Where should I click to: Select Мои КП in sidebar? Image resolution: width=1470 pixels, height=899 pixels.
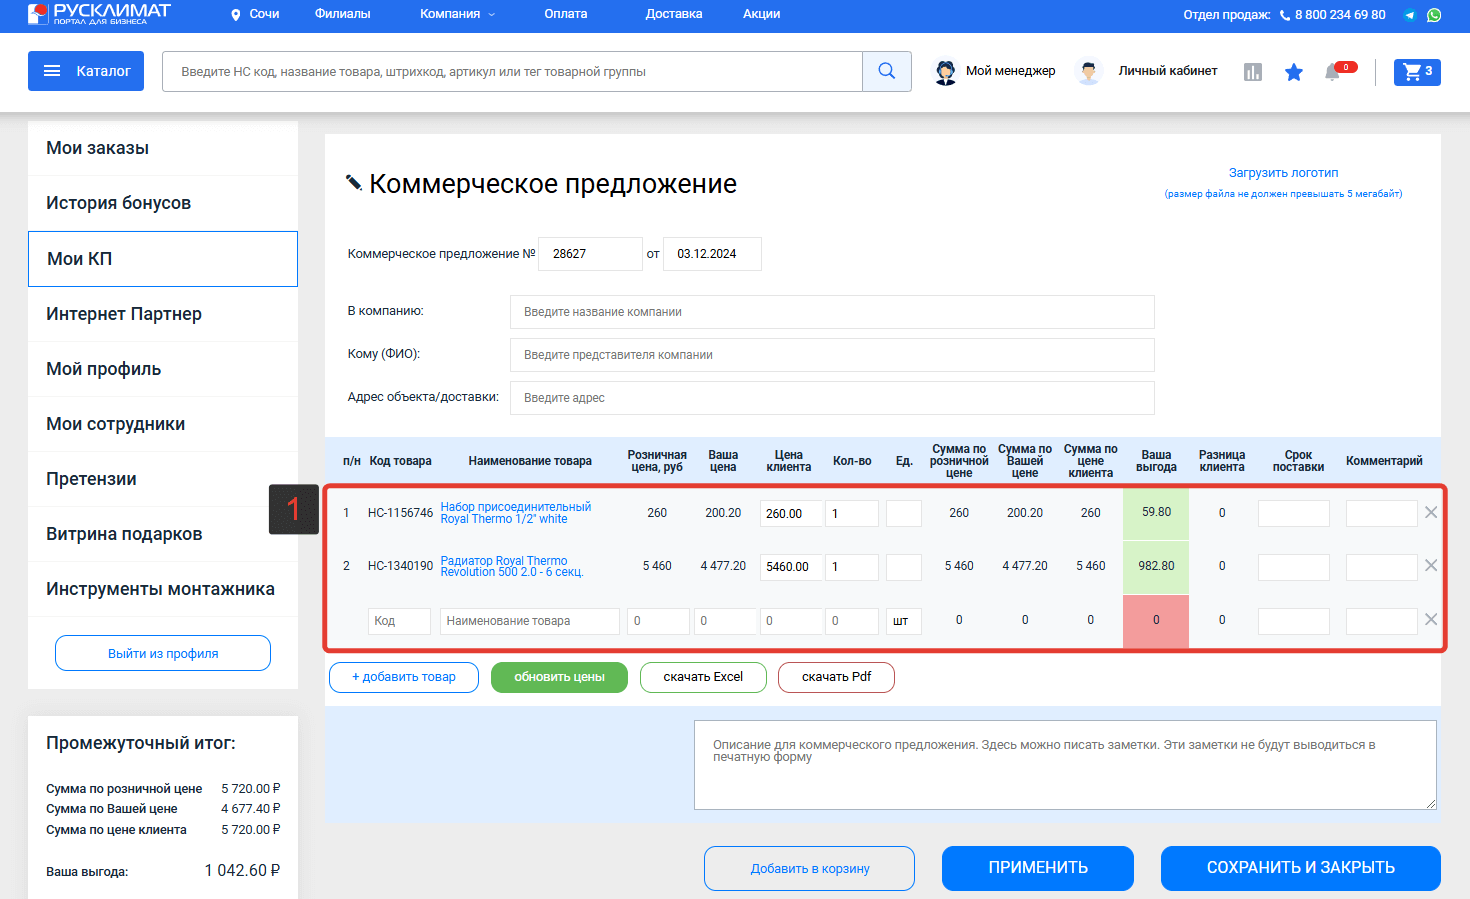pyautogui.click(x=163, y=259)
